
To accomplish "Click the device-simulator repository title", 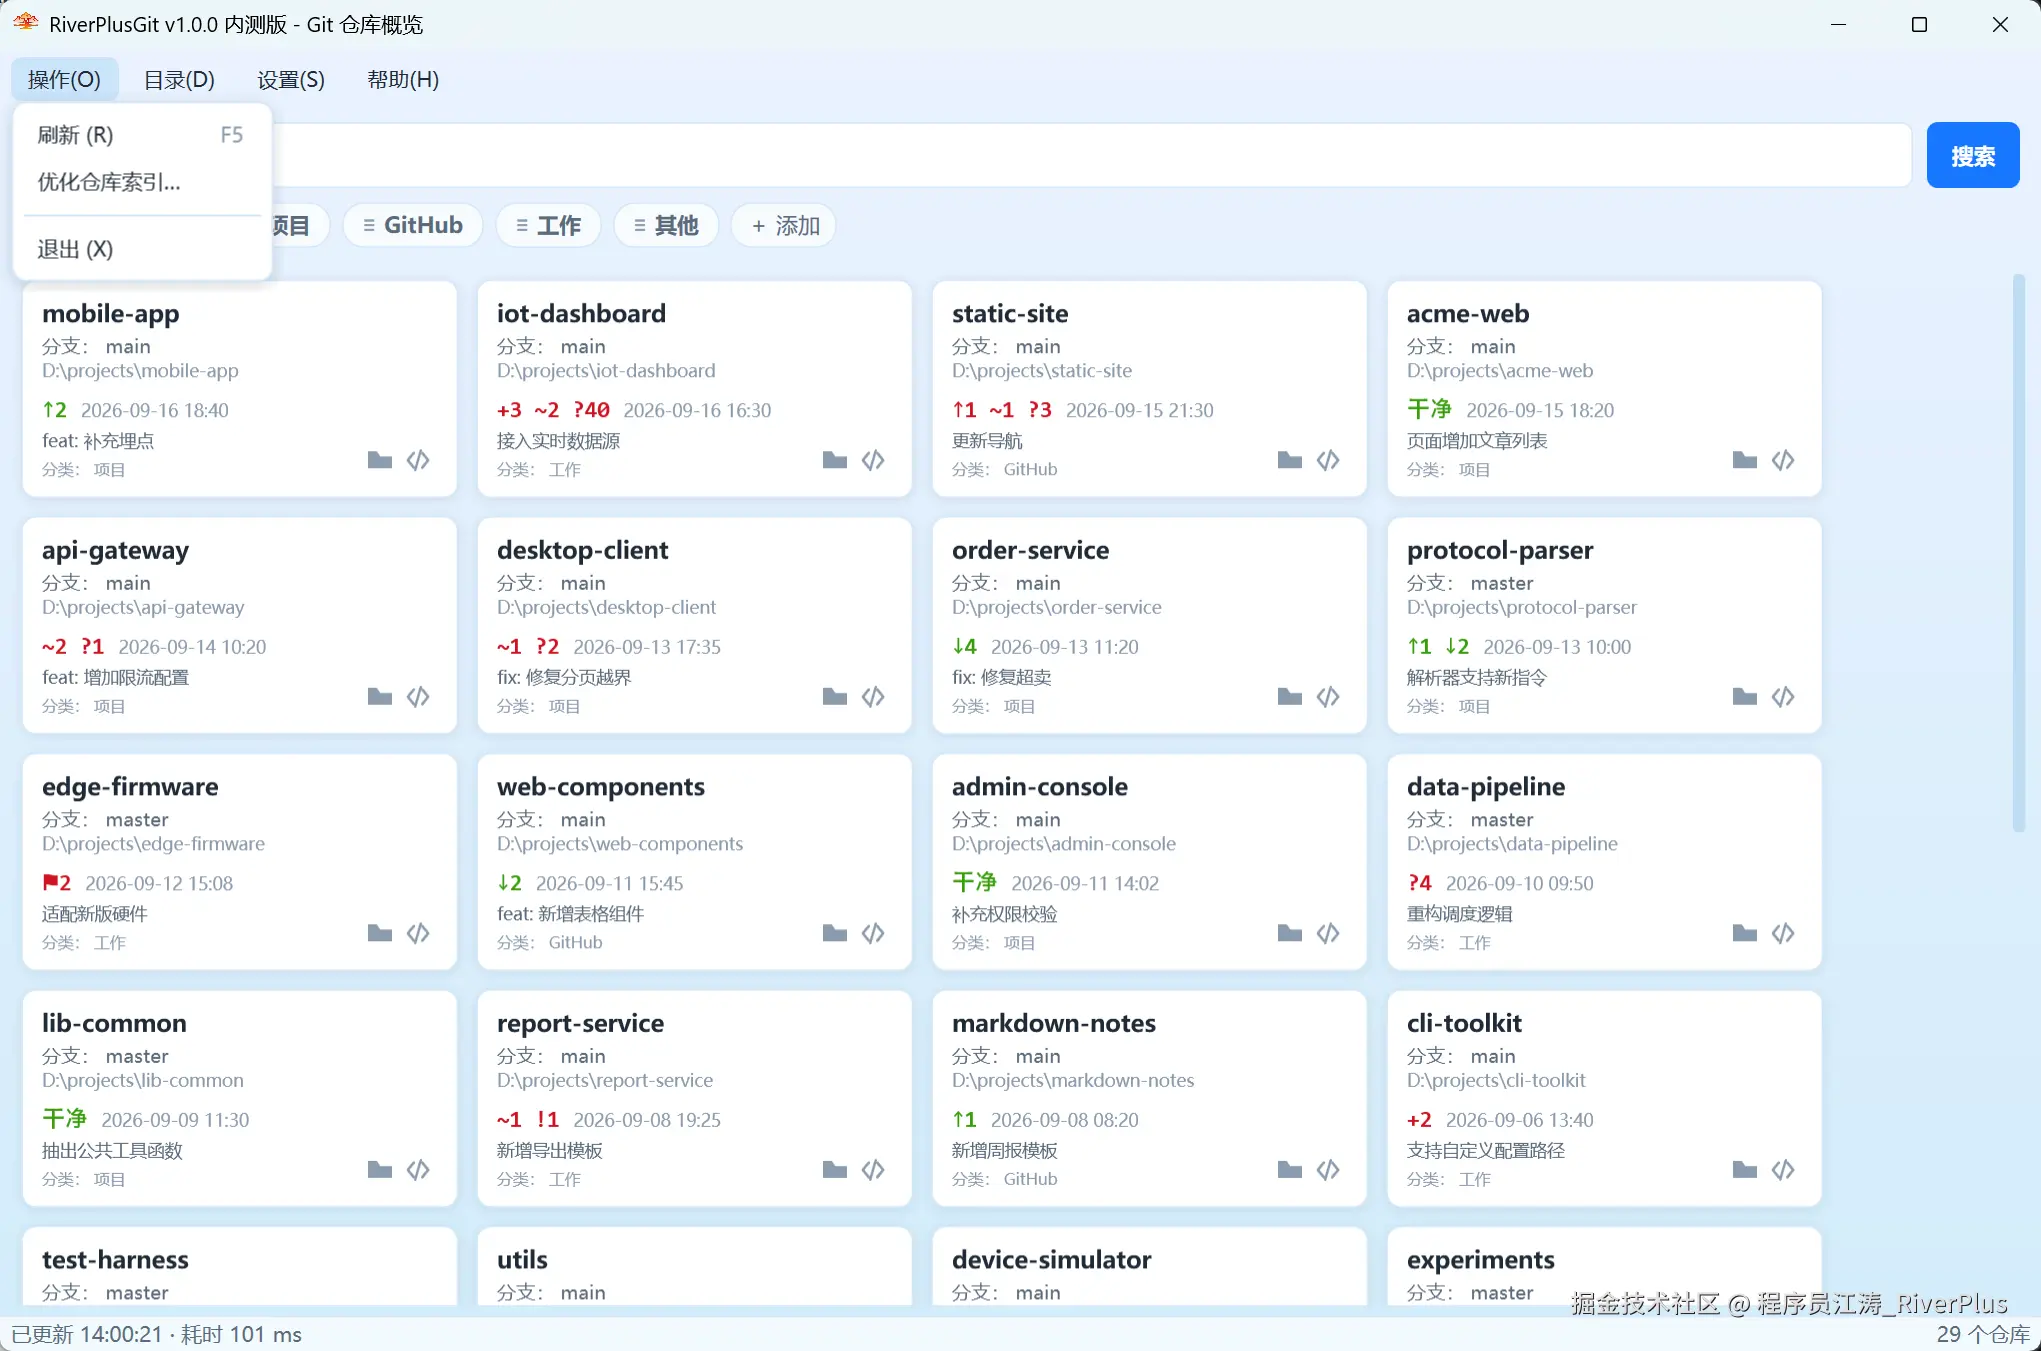I will click(1051, 1259).
